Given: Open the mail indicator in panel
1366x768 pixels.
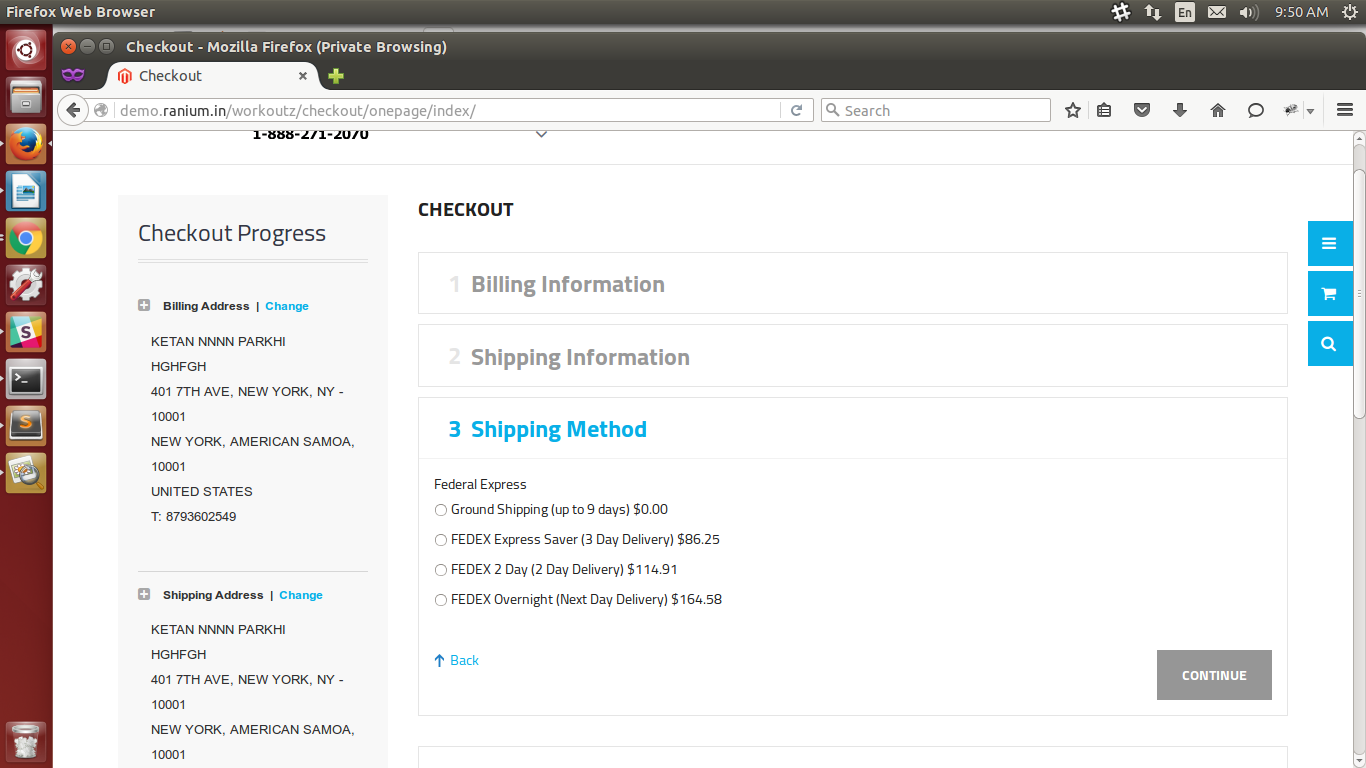Looking at the screenshot, I should pos(1216,12).
